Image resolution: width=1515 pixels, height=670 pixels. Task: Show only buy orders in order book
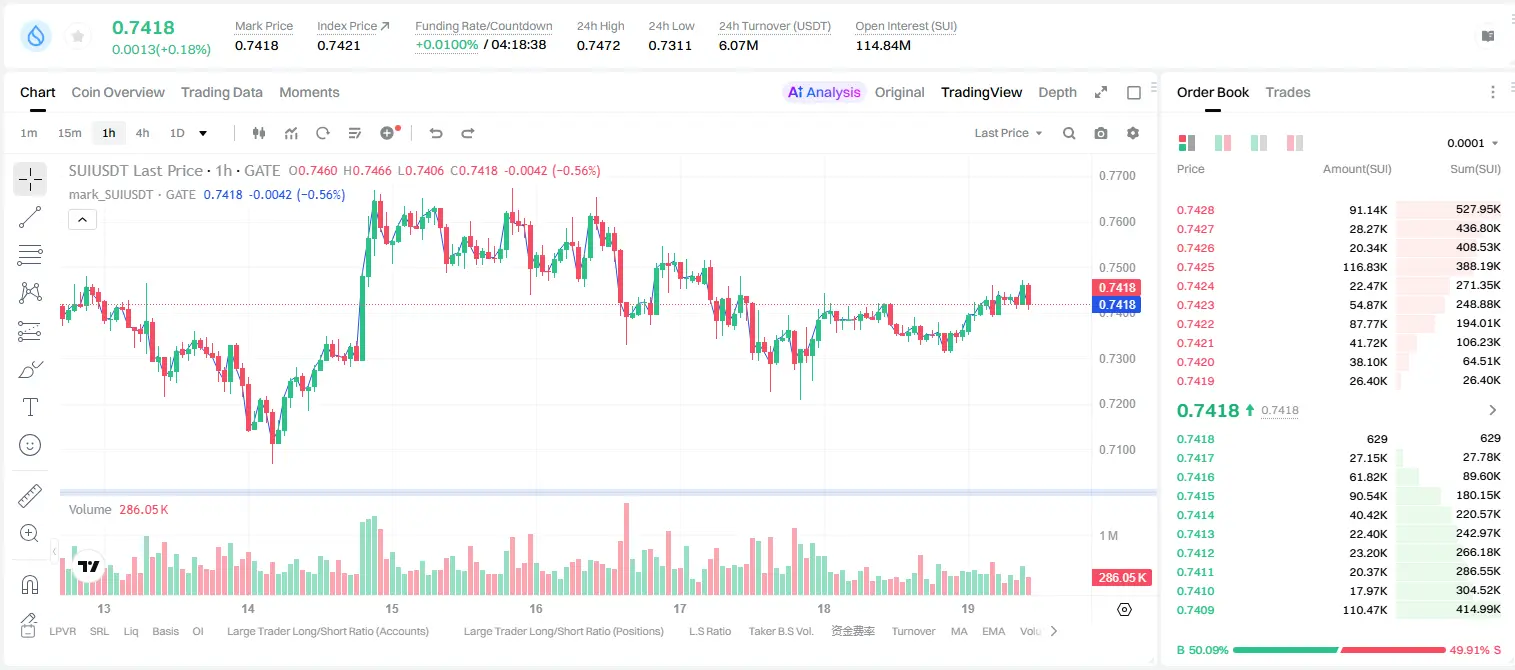pyautogui.click(x=1259, y=143)
